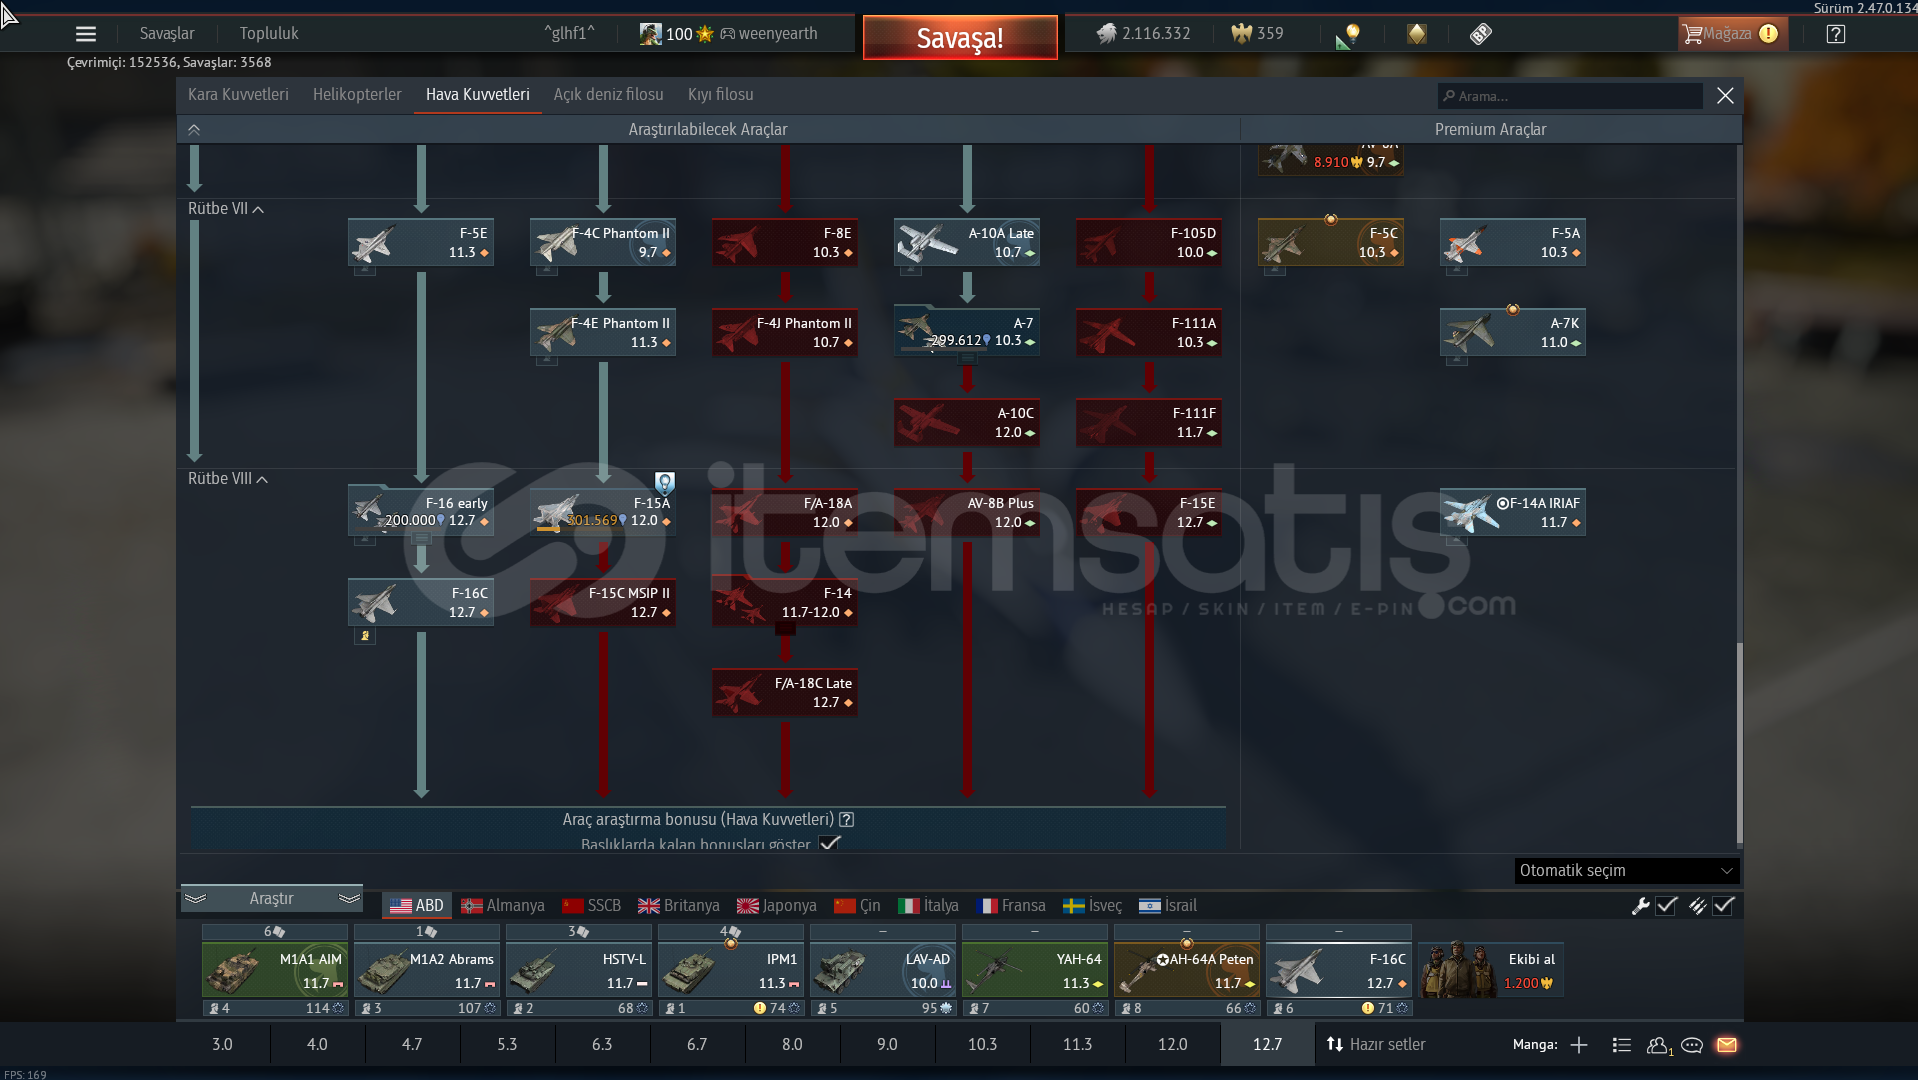Open the Mağaza store button
Viewport: 1918px width, 1080px height.
pos(1732,34)
